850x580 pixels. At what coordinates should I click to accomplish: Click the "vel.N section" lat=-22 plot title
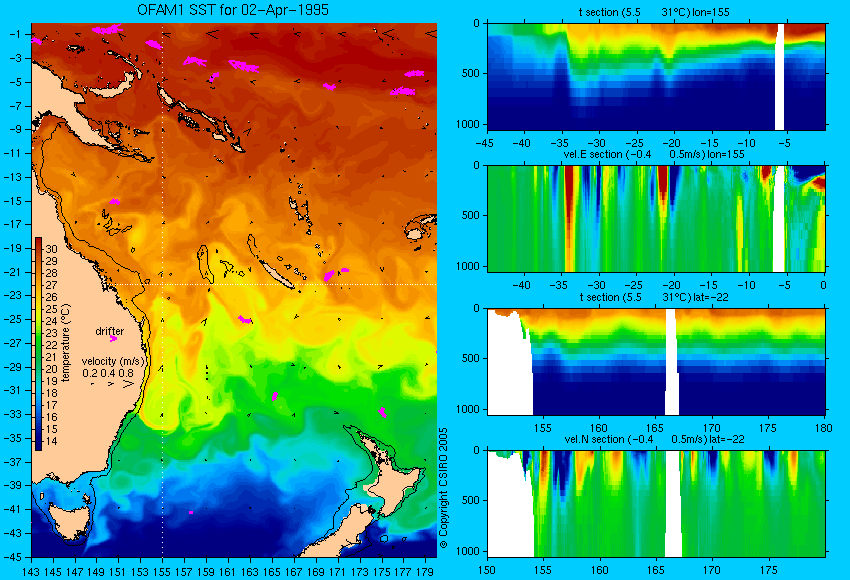(x=654, y=439)
